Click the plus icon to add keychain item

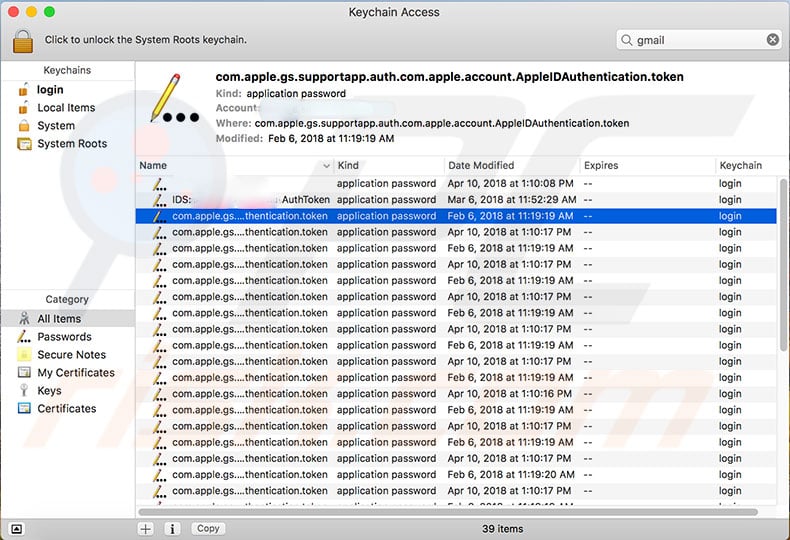point(146,528)
